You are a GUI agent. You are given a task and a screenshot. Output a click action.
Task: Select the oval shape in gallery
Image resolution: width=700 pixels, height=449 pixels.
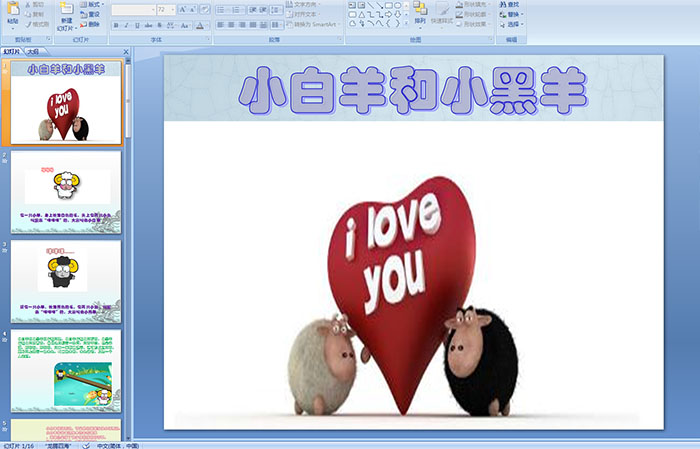[397, 5]
